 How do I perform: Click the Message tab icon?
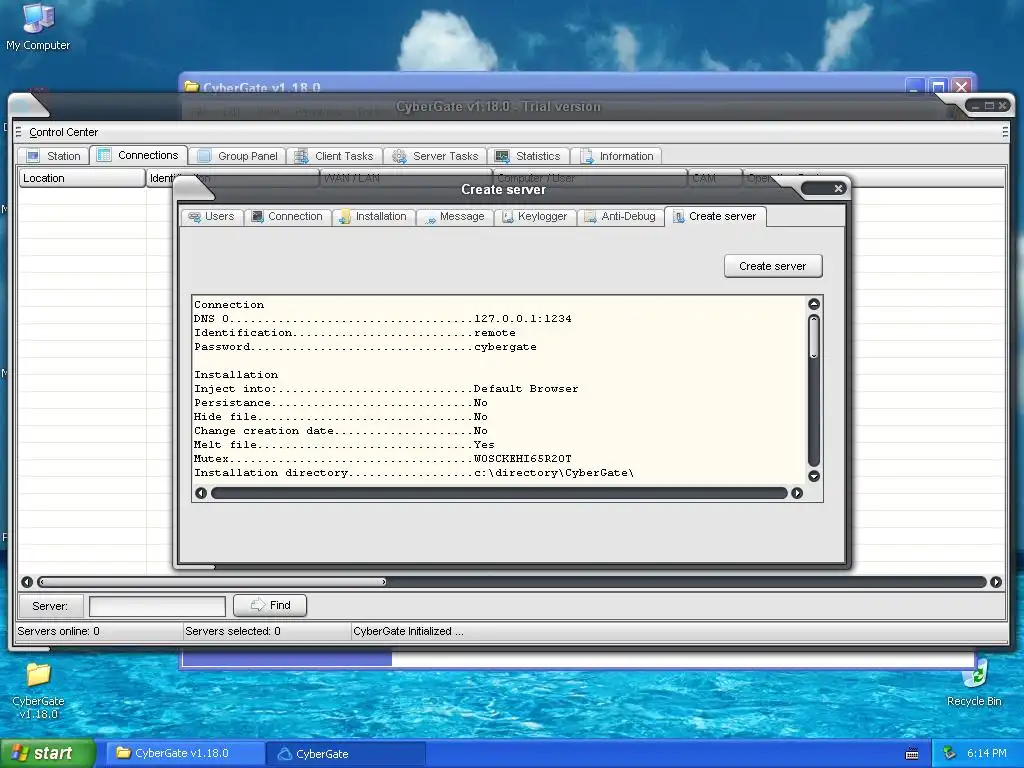[430, 219]
